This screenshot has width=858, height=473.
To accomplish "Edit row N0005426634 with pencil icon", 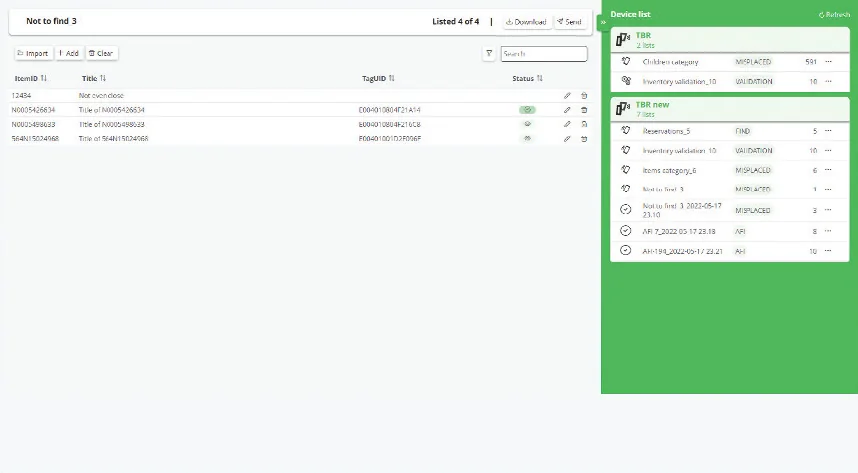I will (x=567, y=110).
